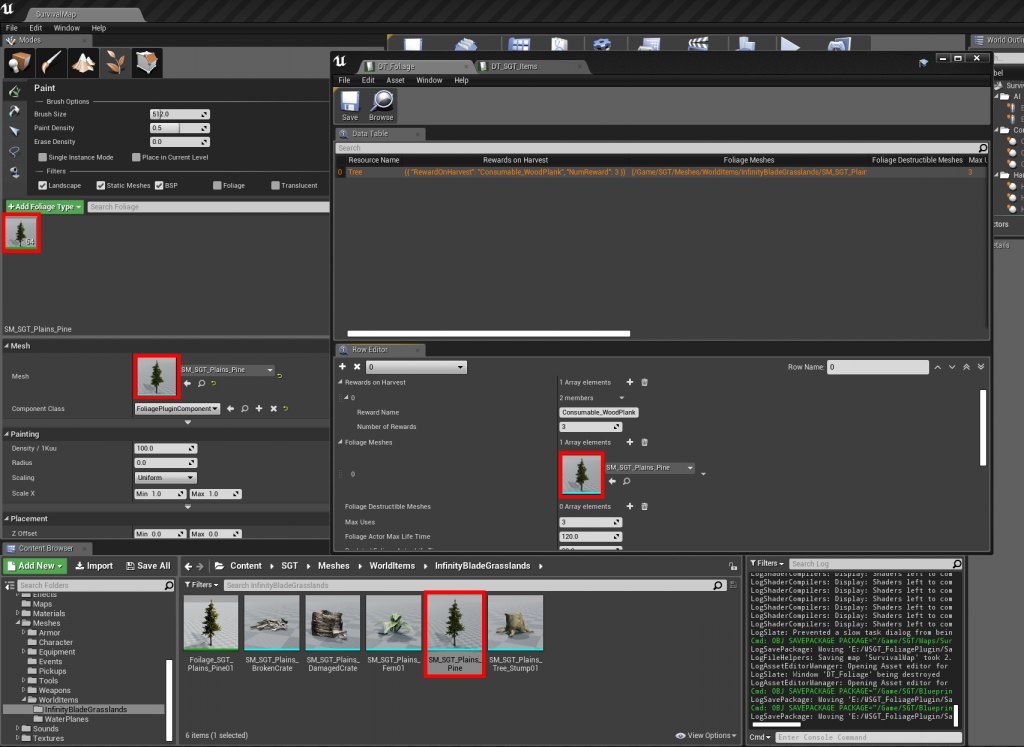The image size is (1024, 747).
Task: Switch to the Geometry Editing mode
Action: [x=147, y=63]
